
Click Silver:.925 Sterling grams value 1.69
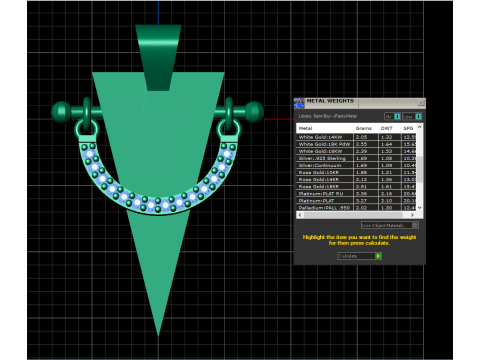pyautogui.click(x=366, y=158)
